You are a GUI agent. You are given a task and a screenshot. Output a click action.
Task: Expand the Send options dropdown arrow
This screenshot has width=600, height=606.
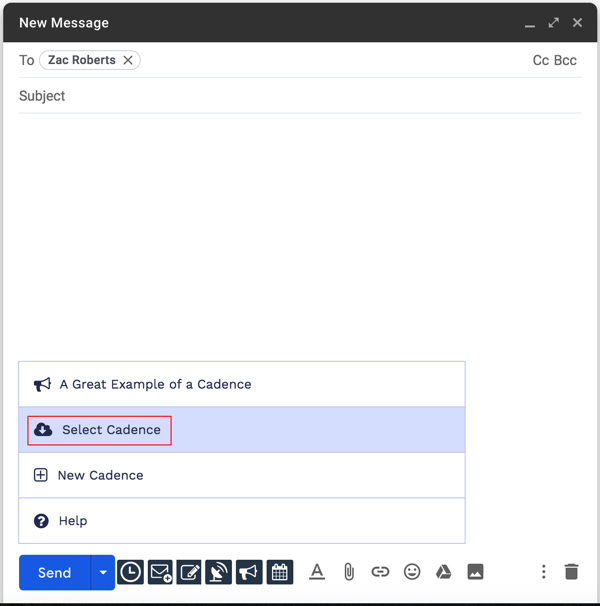pyautogui.click(x=102, y=572)
